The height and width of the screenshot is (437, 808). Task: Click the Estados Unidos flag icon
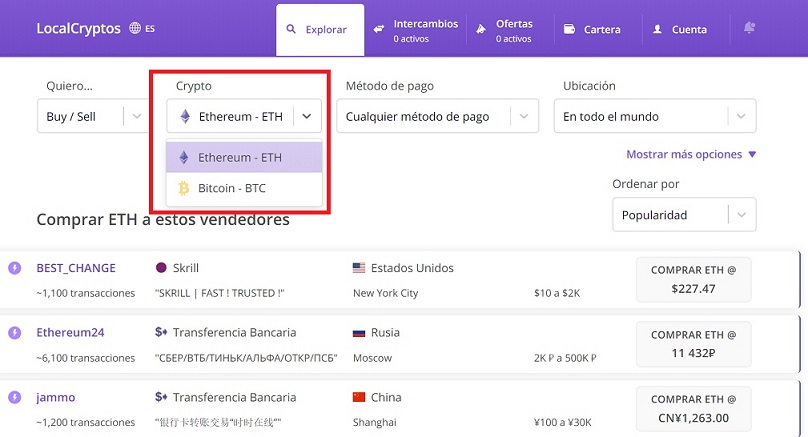[359, 267]
